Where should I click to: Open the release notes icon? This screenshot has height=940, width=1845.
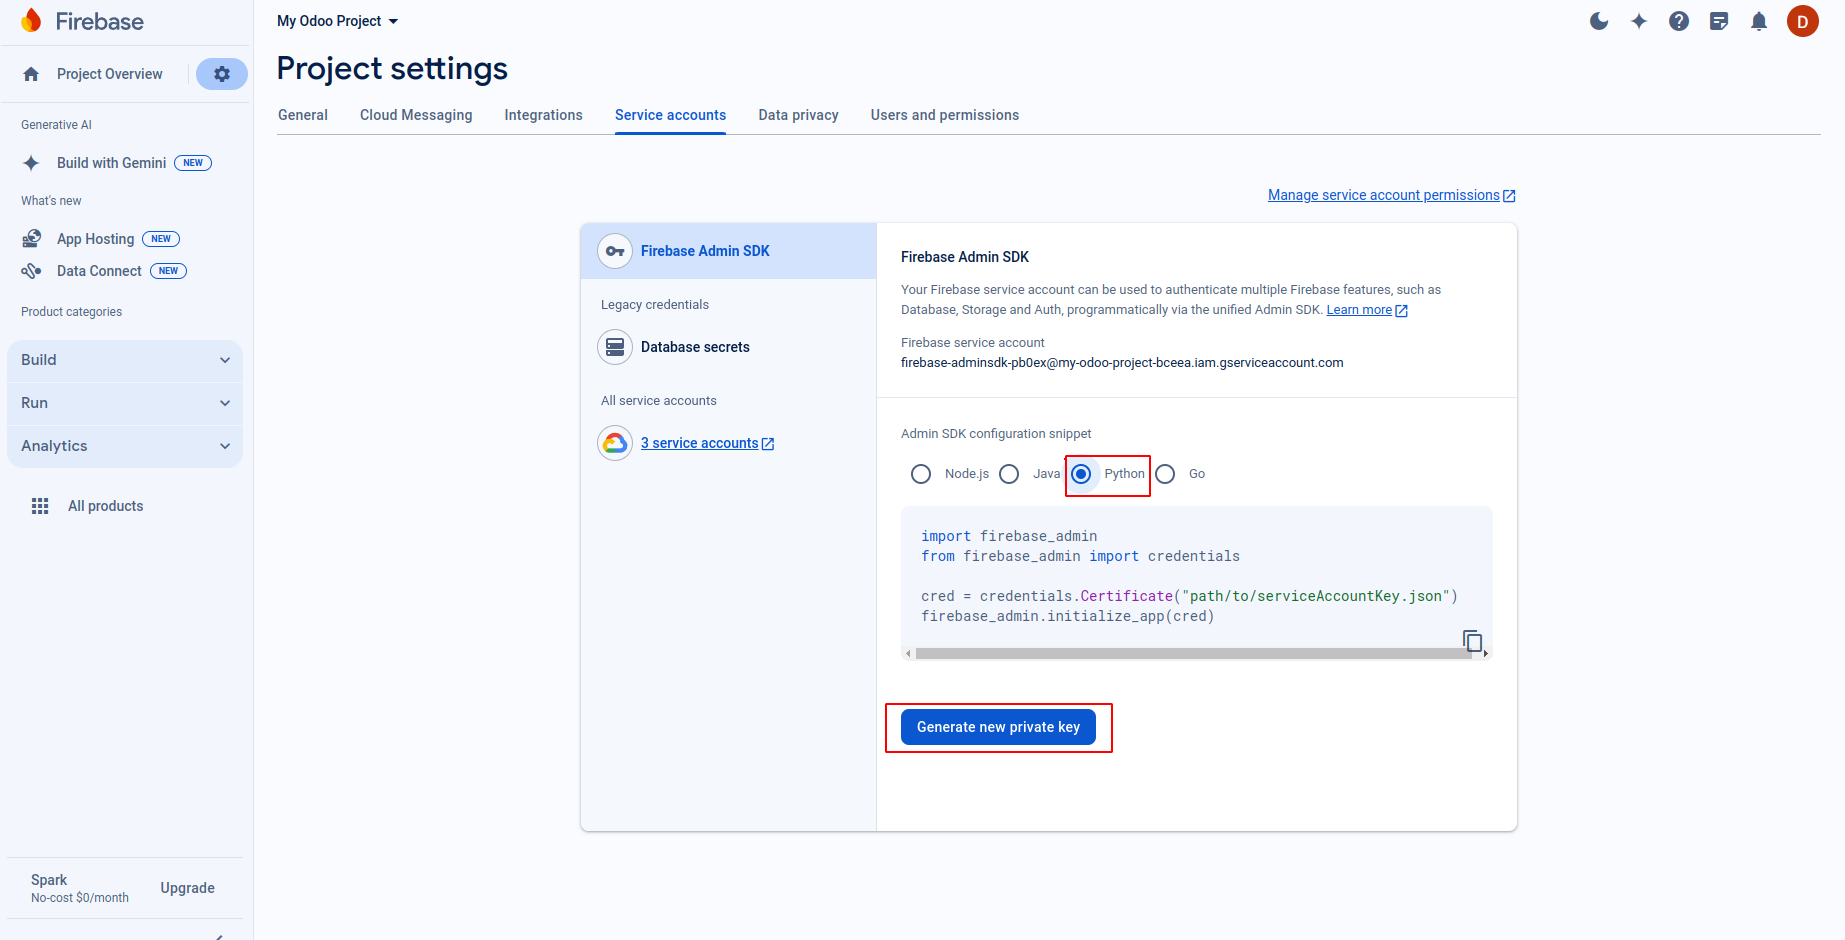(1719, 21)
